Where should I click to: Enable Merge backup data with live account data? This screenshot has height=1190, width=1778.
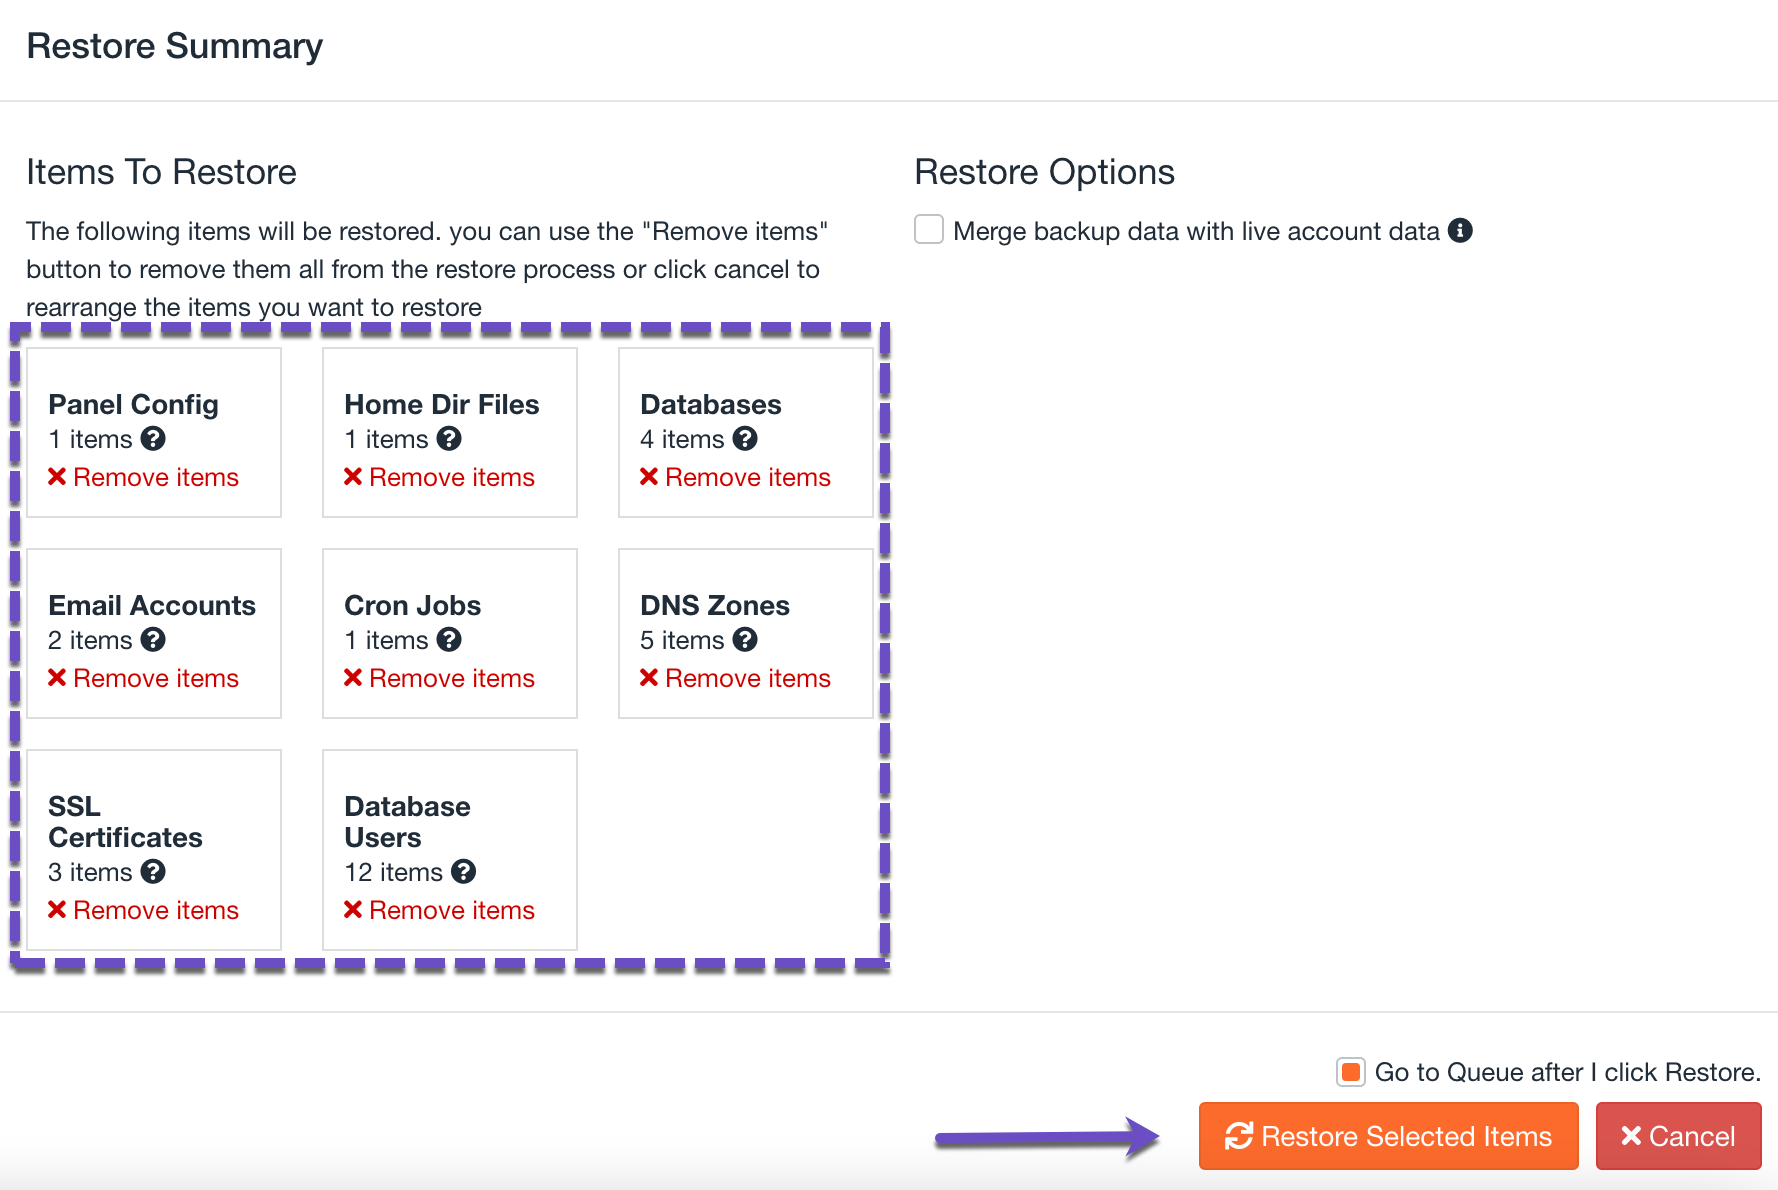pyautogui.click(x=928, y=229)
